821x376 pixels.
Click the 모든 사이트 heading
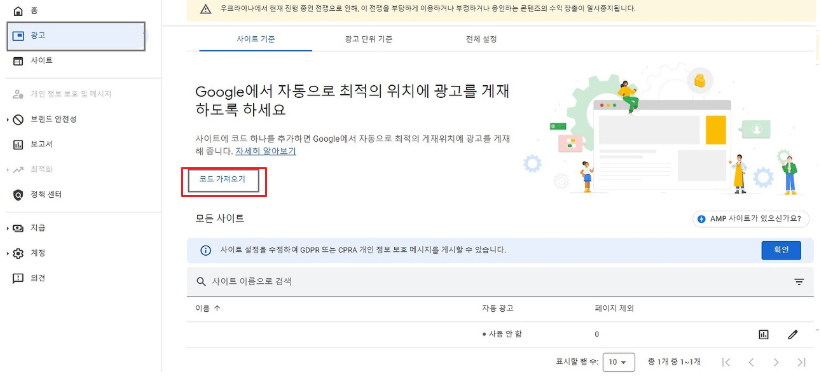(220, 219)
